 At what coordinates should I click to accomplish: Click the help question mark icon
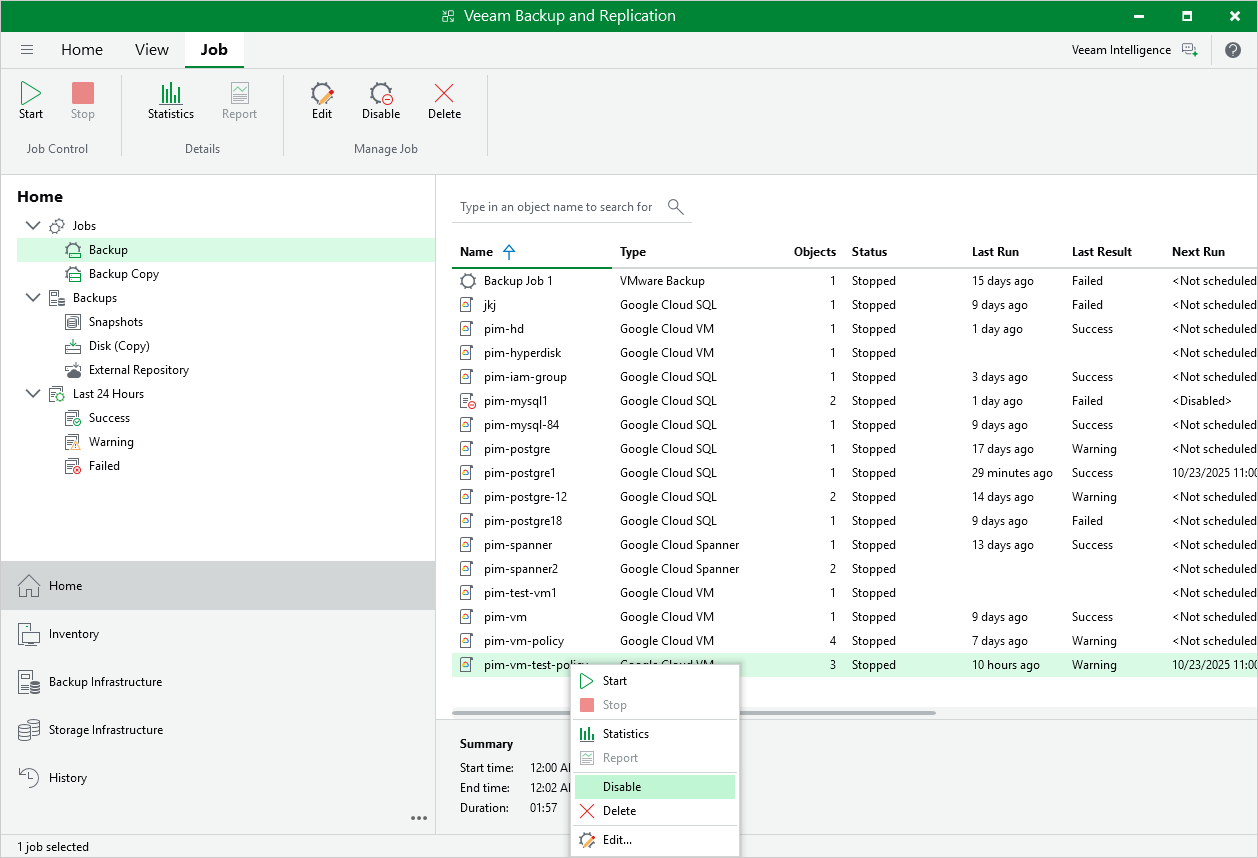1232,50
